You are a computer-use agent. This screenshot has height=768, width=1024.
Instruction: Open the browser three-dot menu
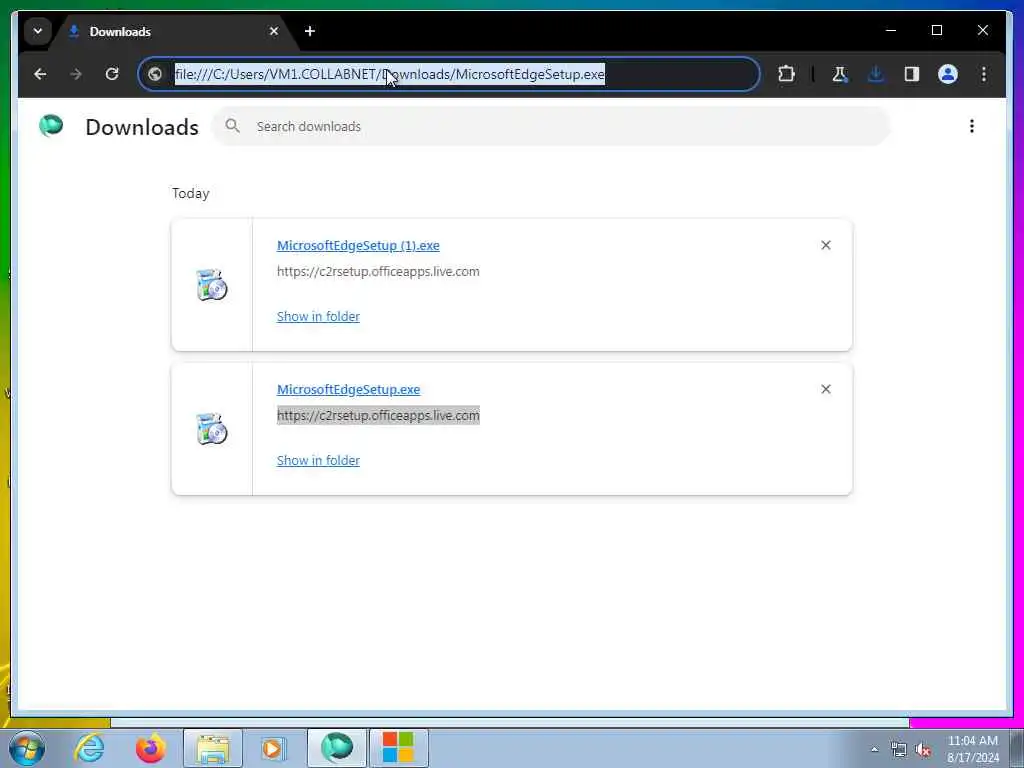984,74
